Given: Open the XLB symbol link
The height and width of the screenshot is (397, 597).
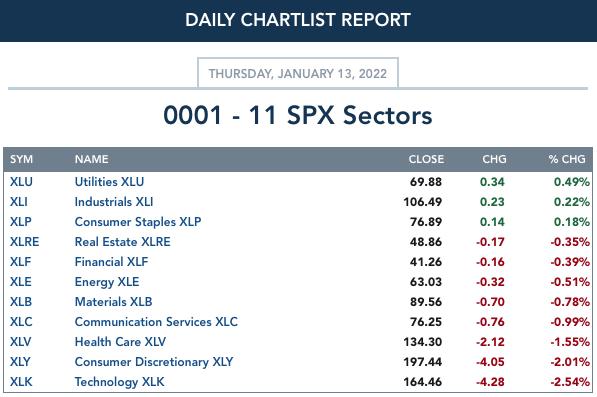Looking at the screenshot, I should pyautogui.click(x=21, y=302).
